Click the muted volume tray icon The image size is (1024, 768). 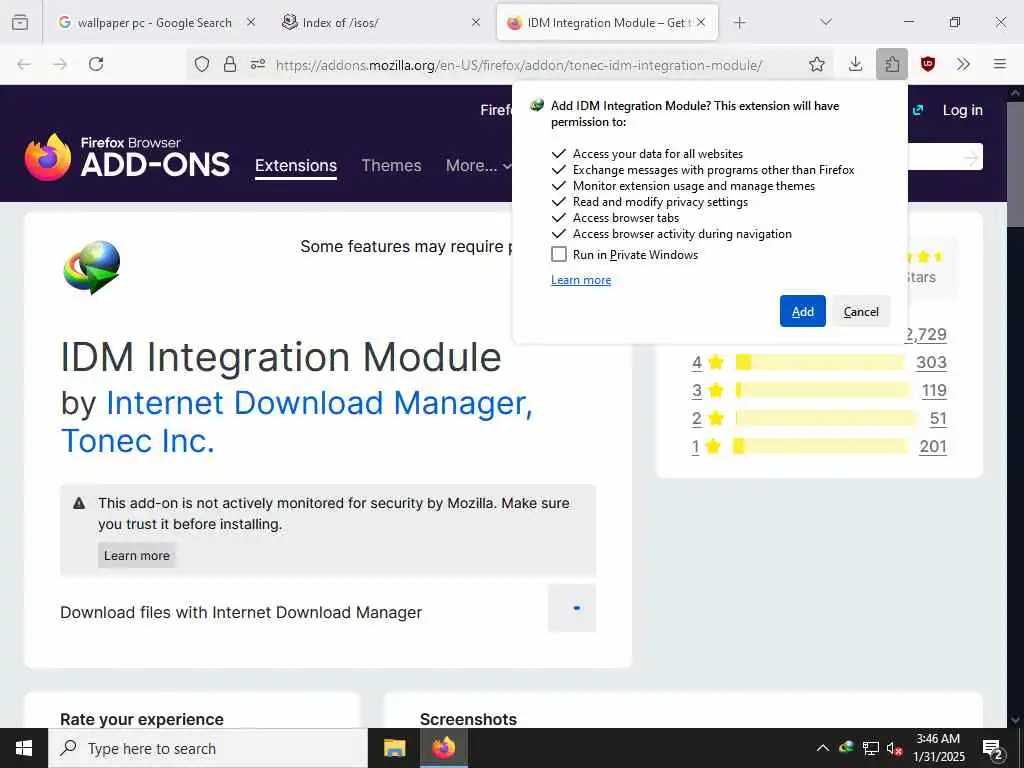click(895, 748)
